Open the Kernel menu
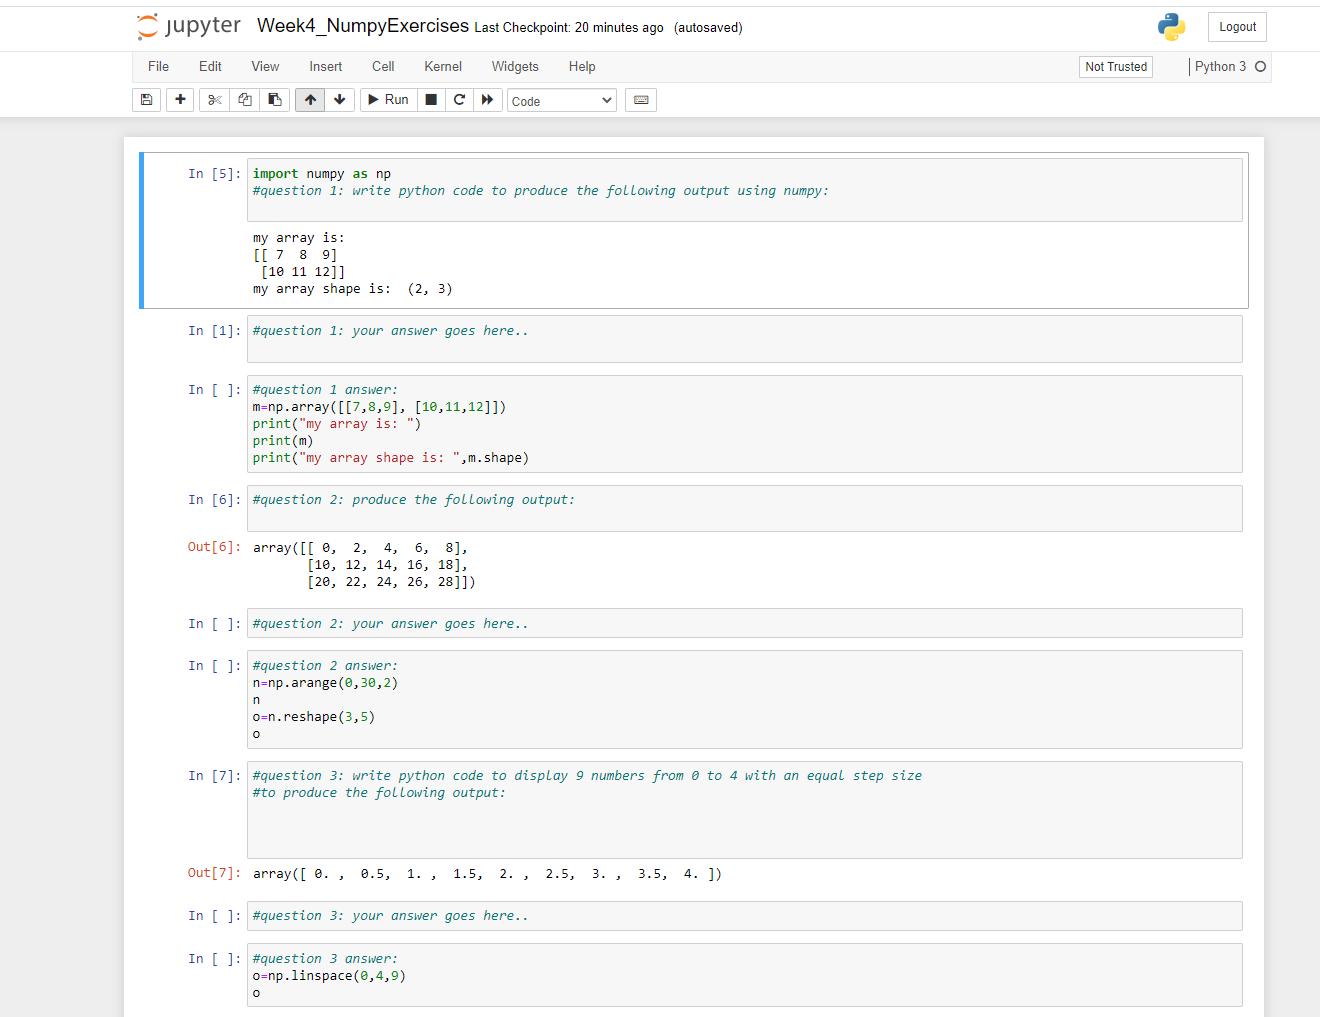The image size is (1320, 1017). 443,67
